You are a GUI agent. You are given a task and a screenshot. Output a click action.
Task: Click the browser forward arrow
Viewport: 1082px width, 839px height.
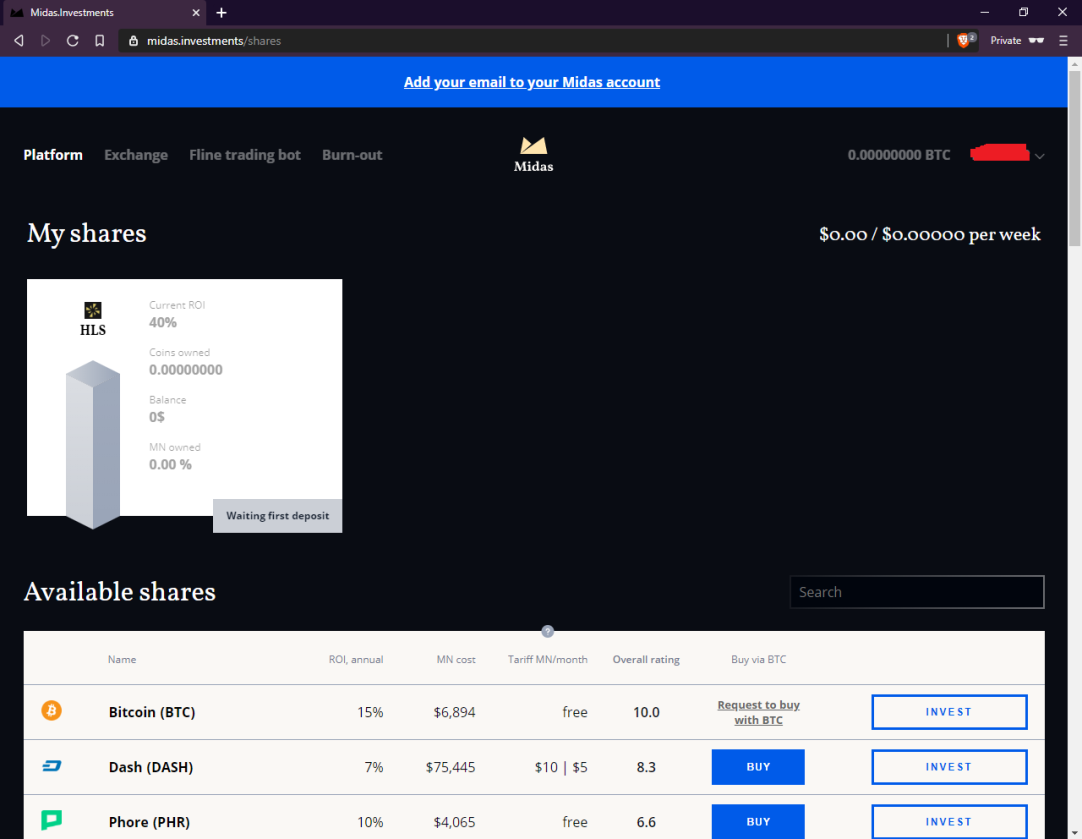coord(46,41)
